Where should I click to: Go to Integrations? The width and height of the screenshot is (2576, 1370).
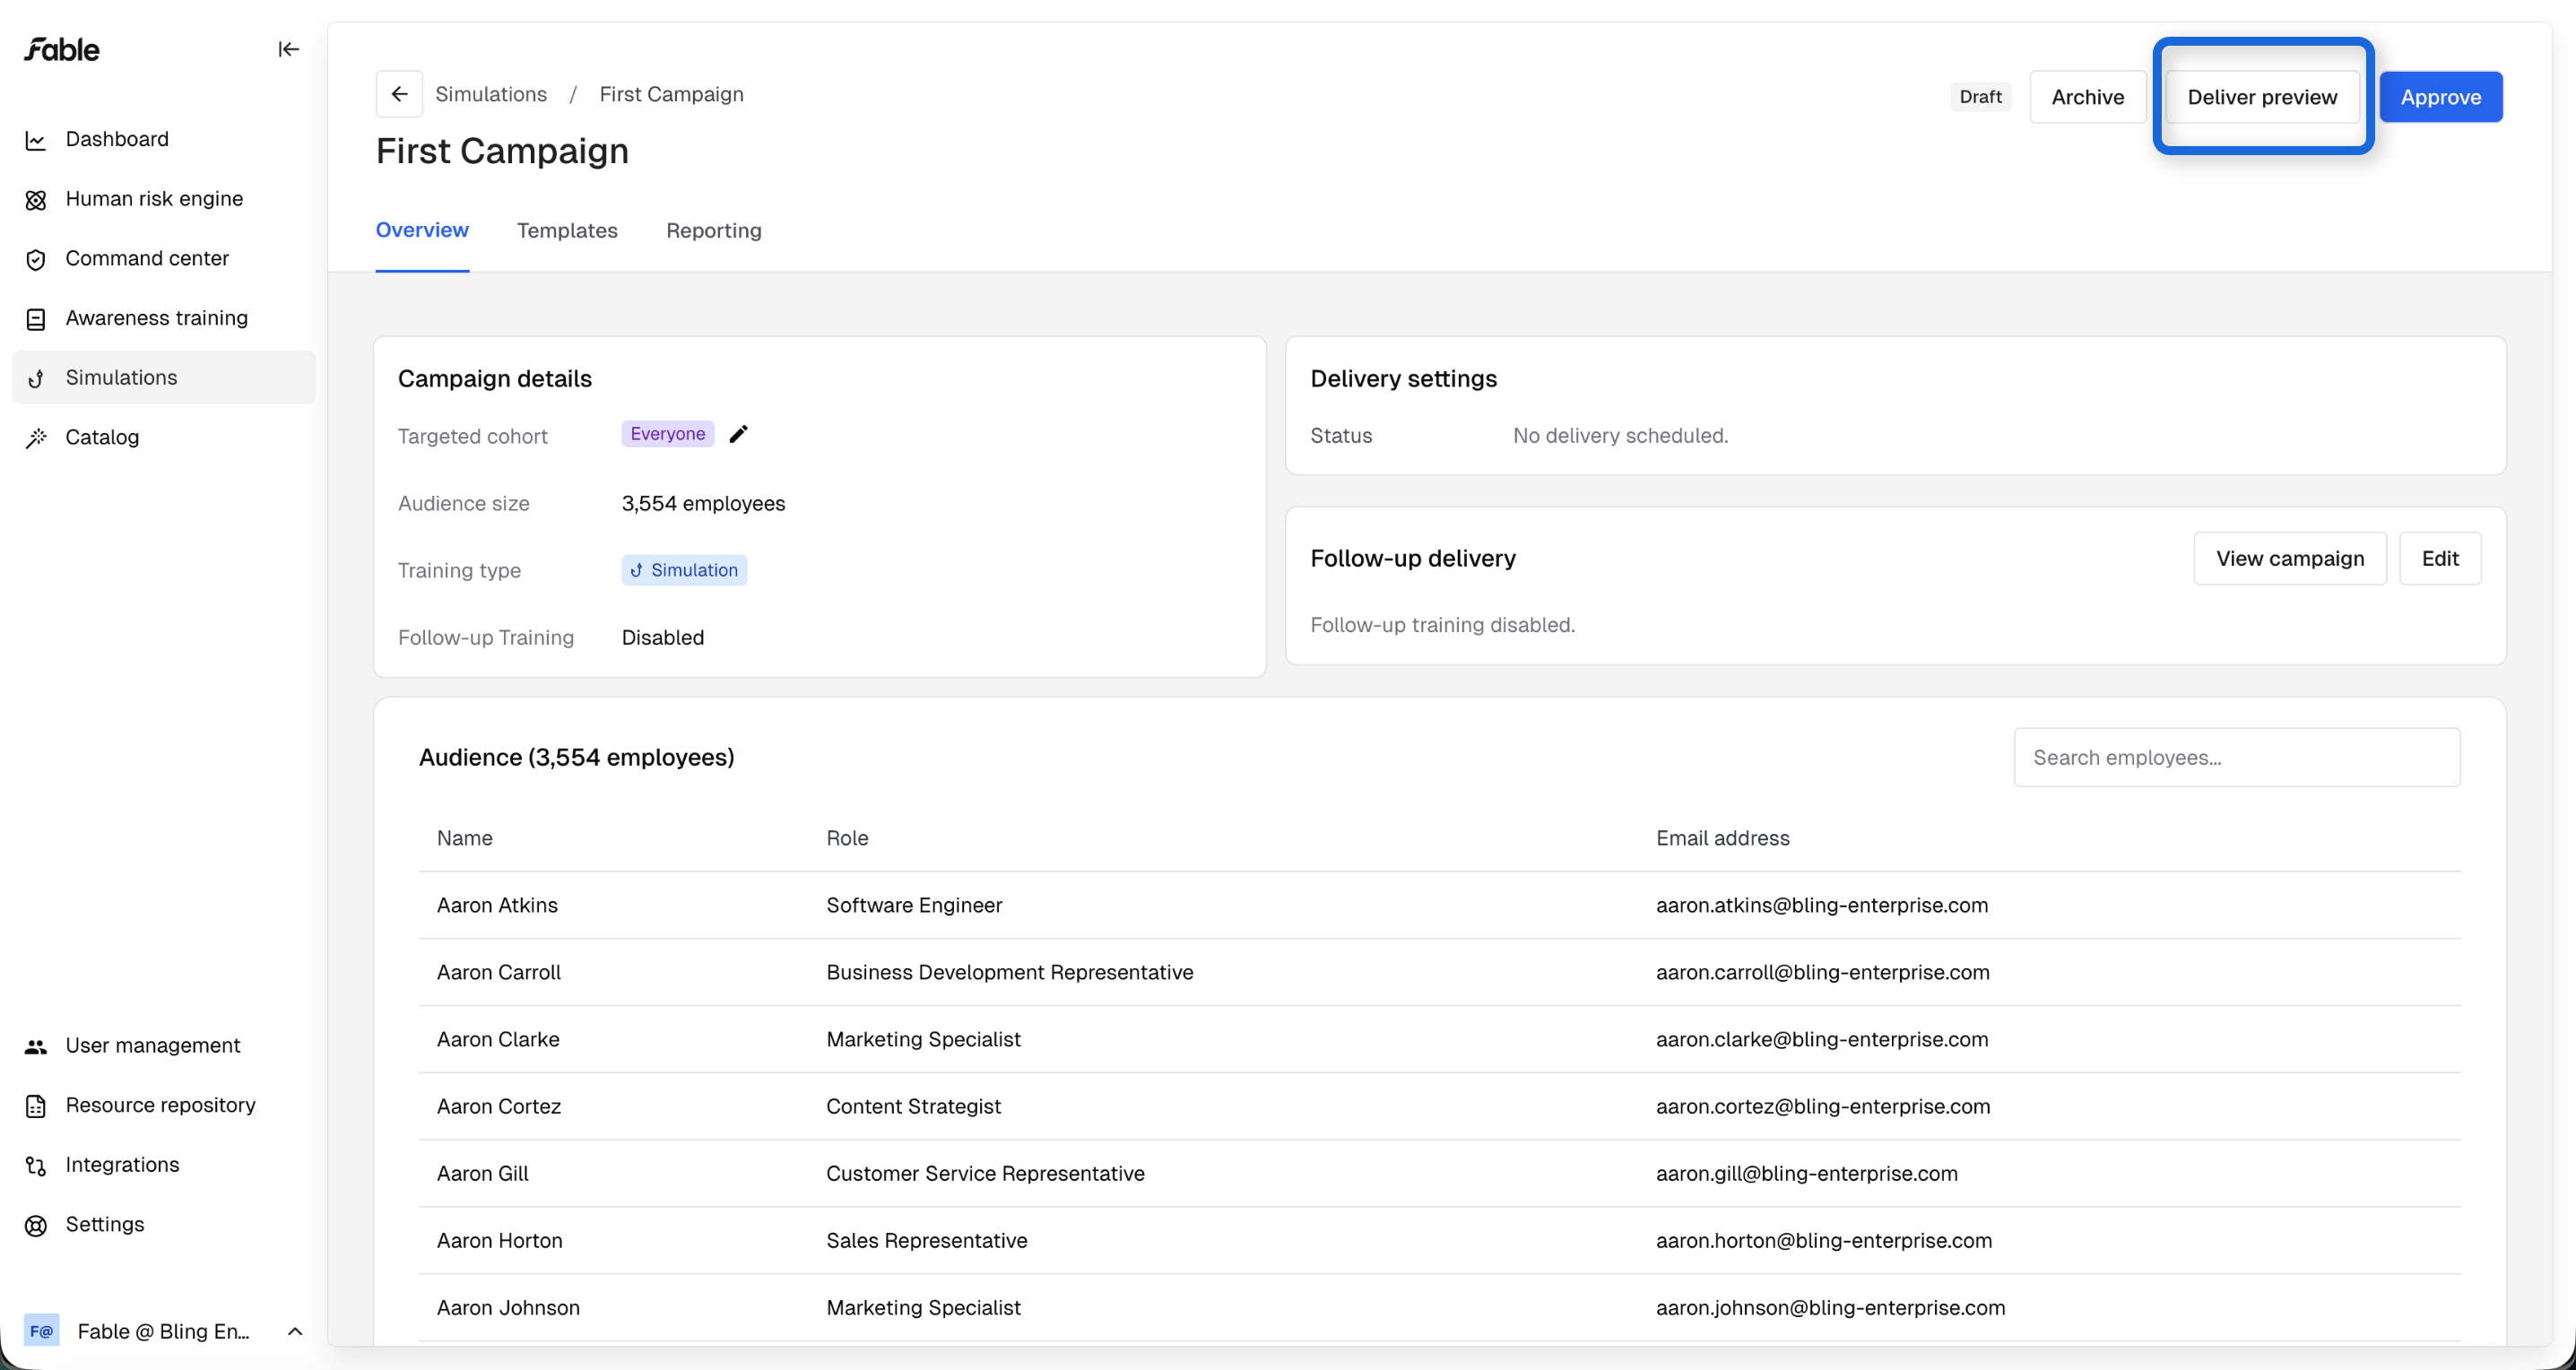click(164, 1165)
